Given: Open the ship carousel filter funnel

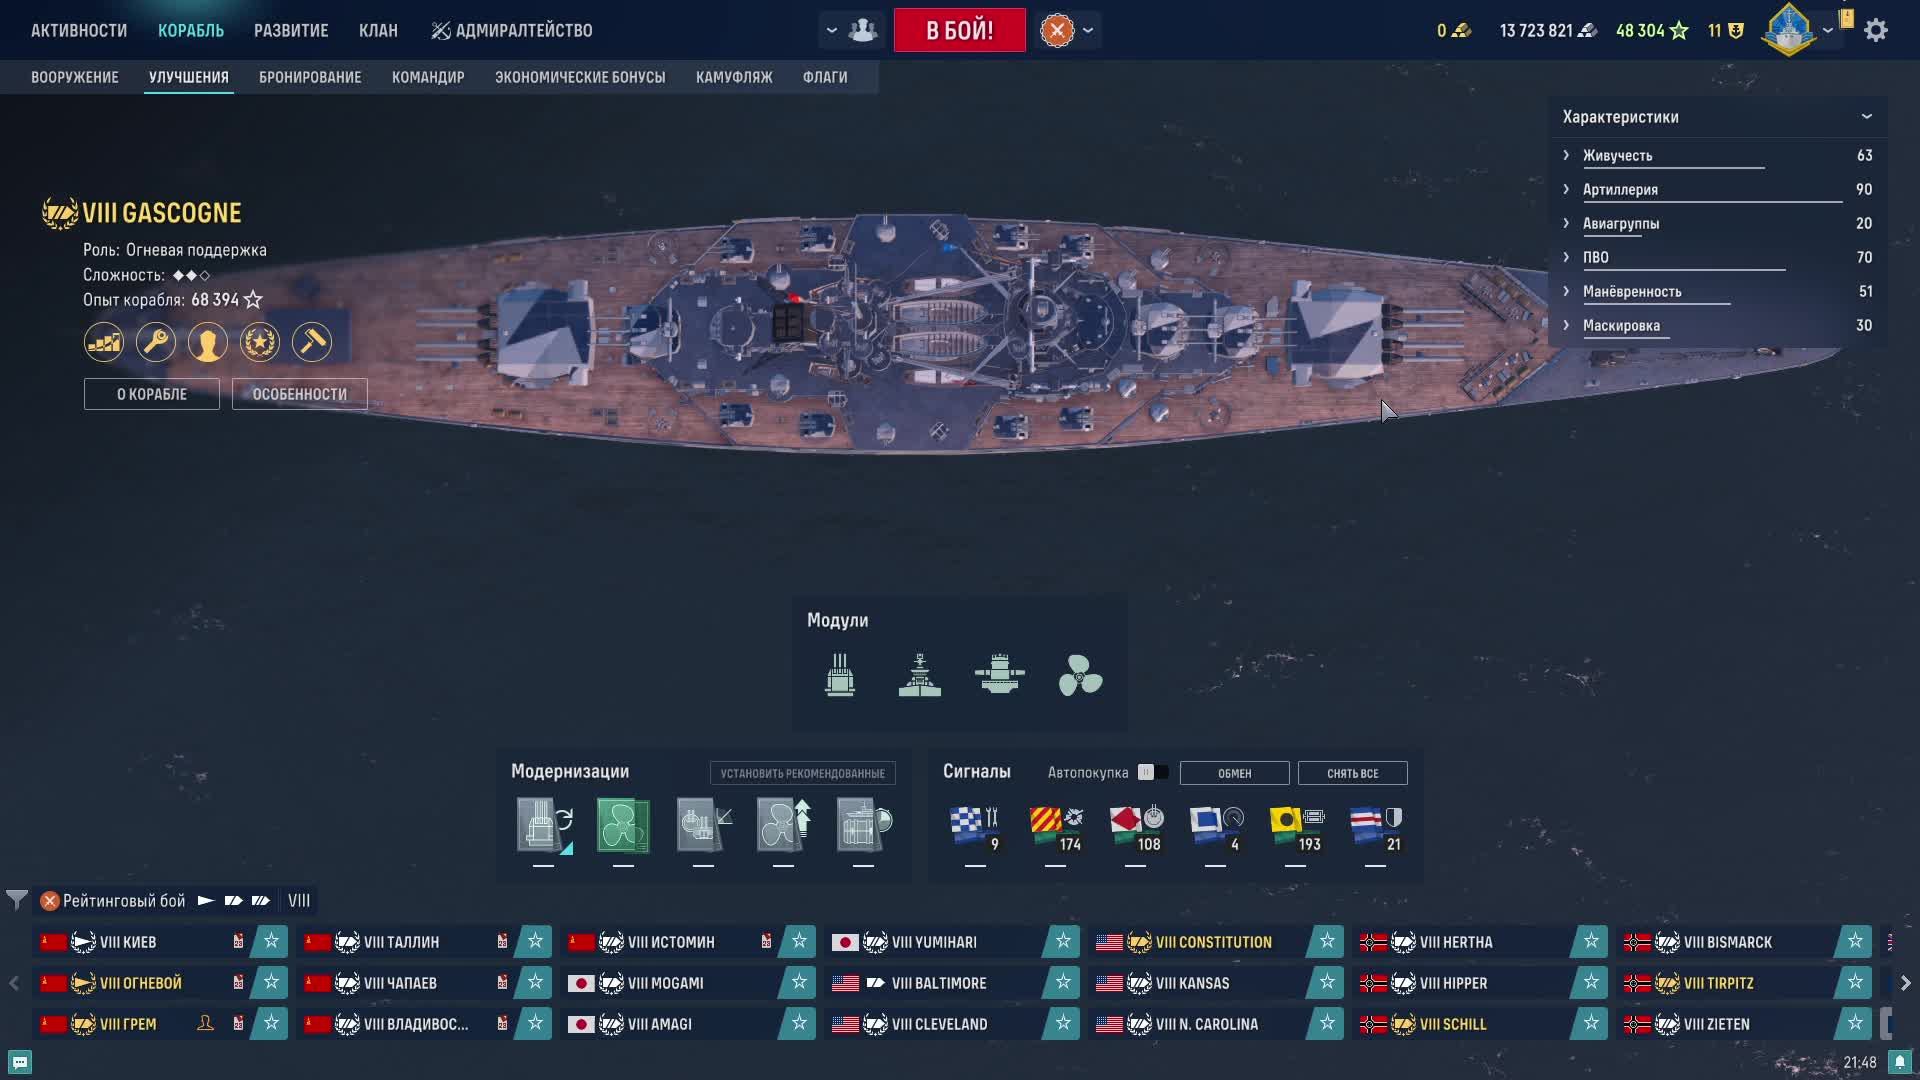Looking at the screenshot, I should point(16,900).
